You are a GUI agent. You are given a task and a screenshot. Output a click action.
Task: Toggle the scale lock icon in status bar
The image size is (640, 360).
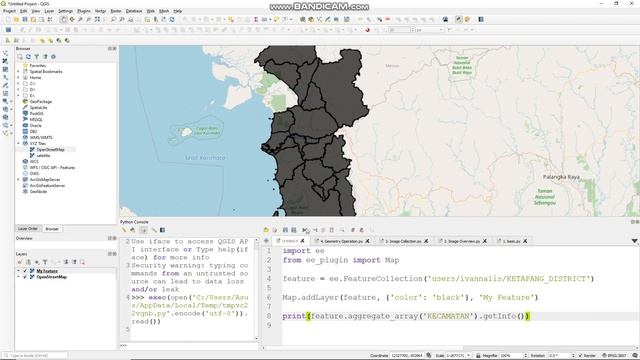478,356
